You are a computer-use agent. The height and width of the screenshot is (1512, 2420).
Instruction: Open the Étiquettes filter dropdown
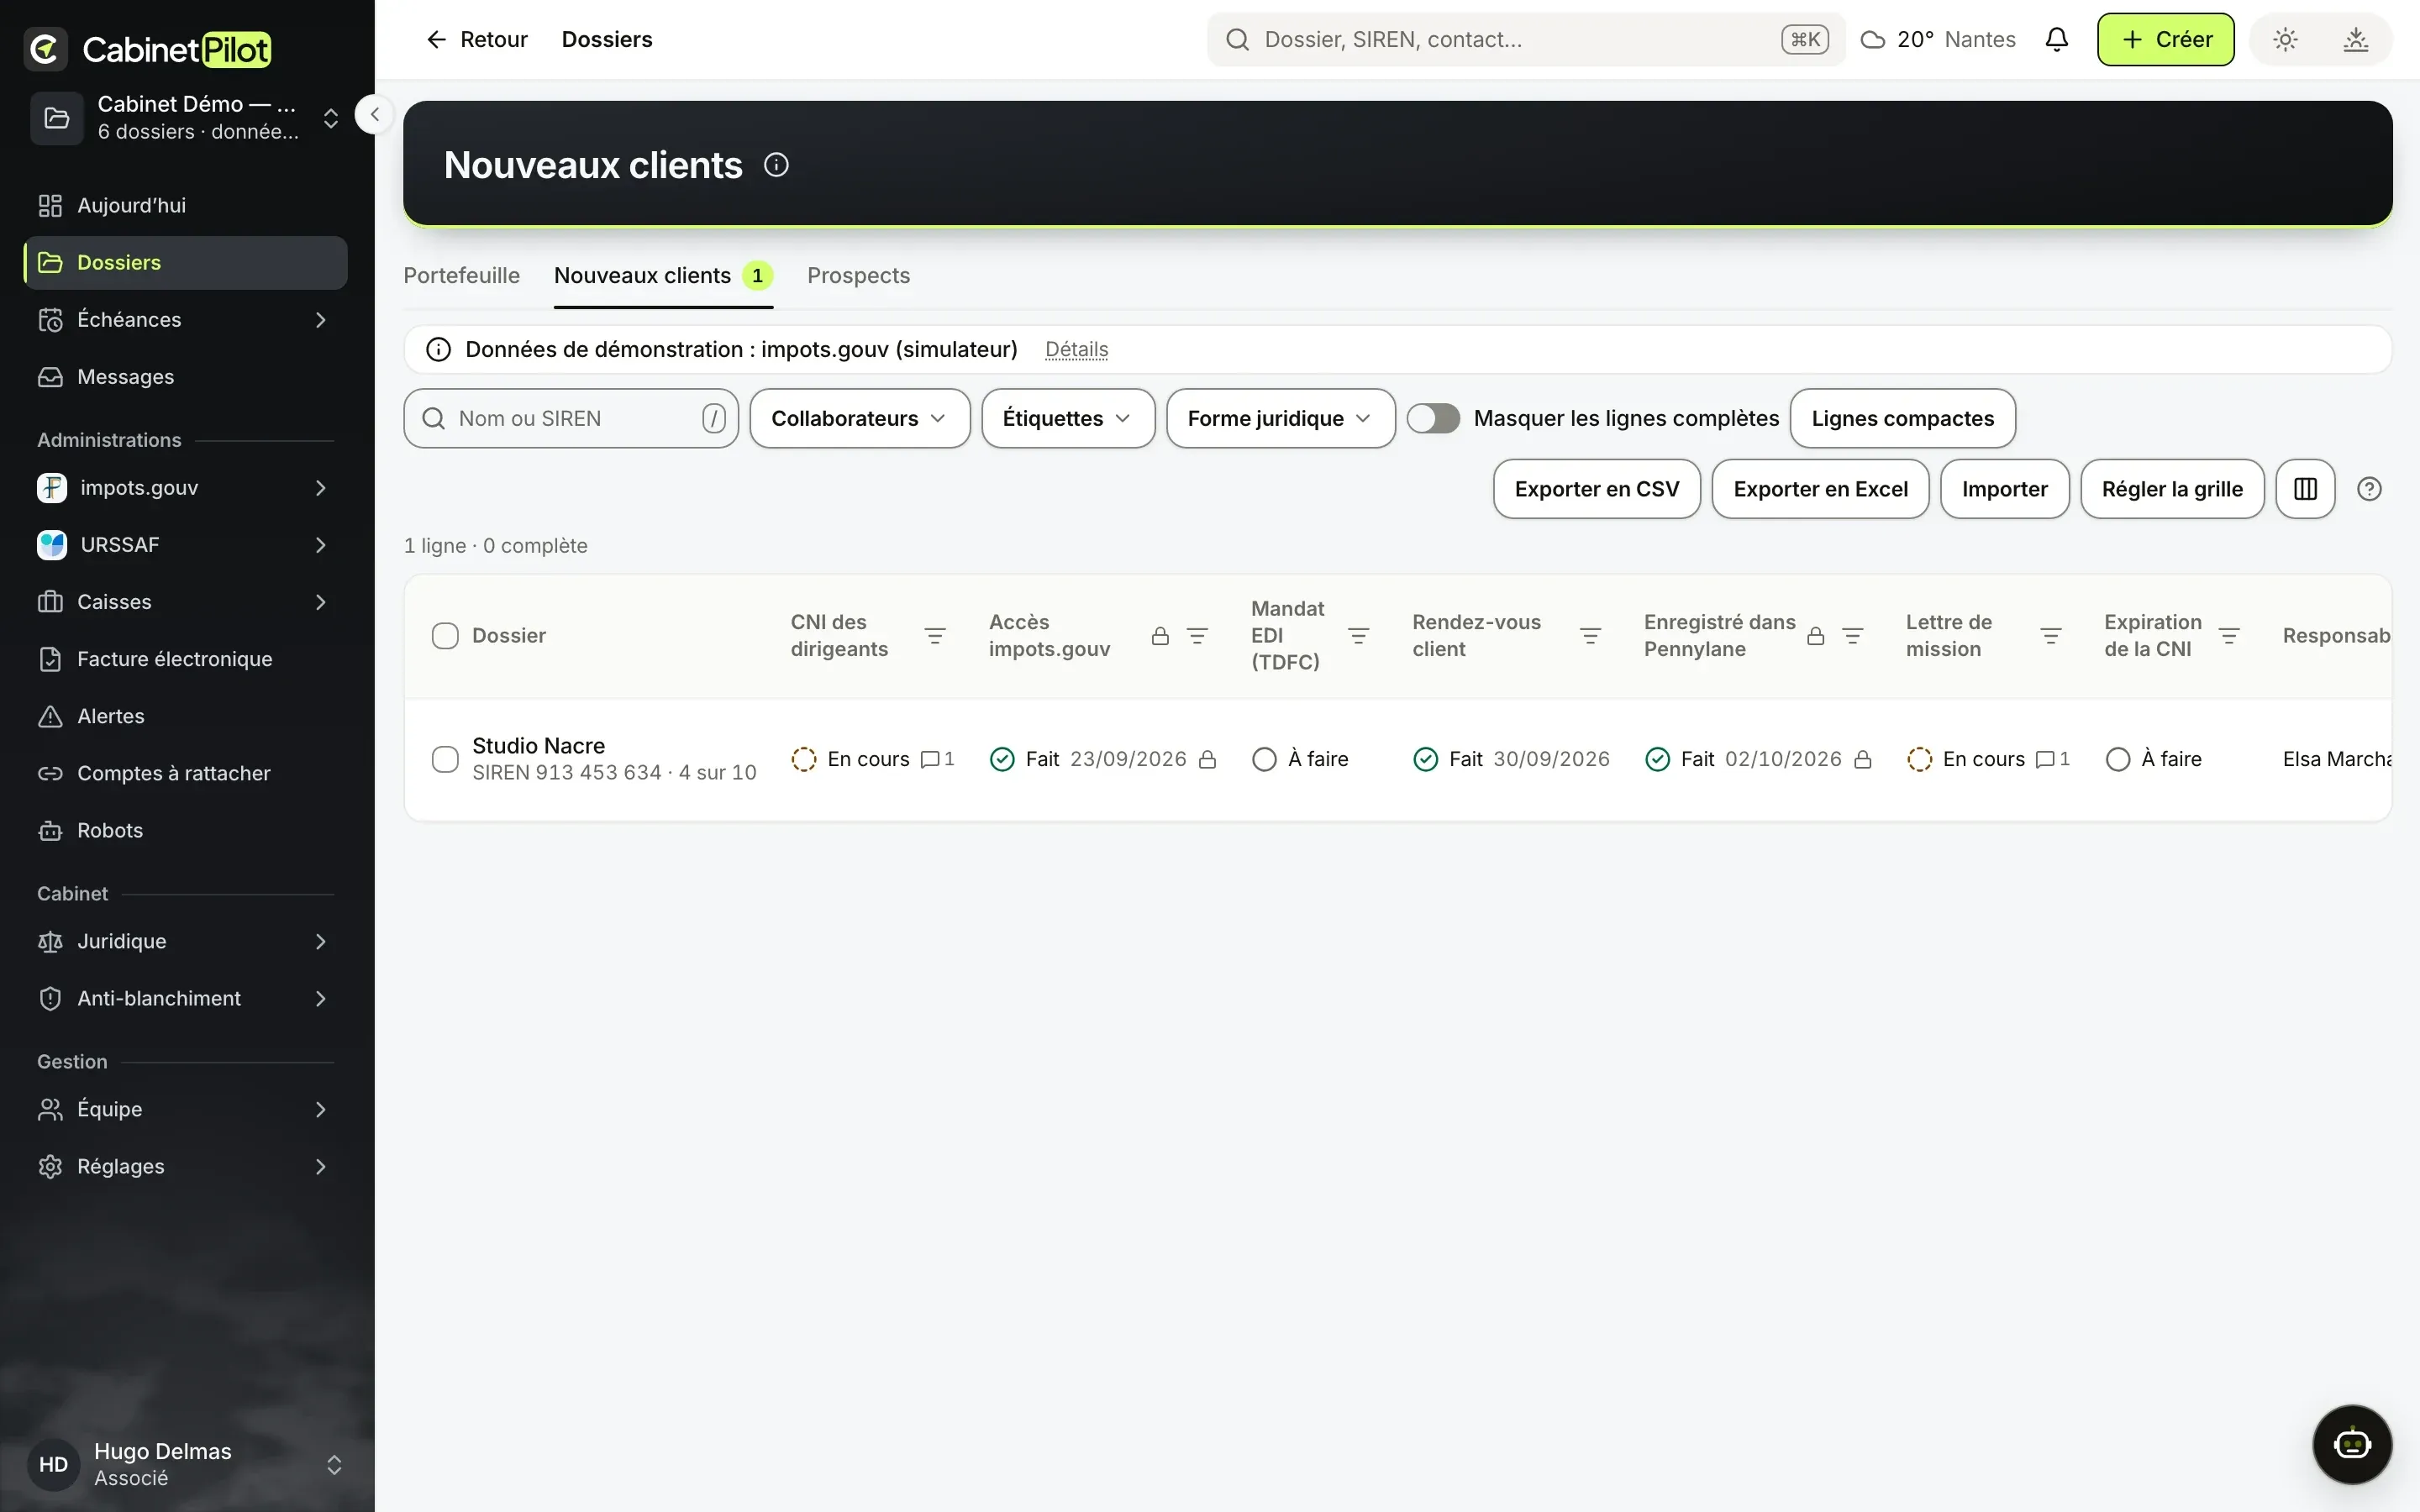(x=1067, y=418)
